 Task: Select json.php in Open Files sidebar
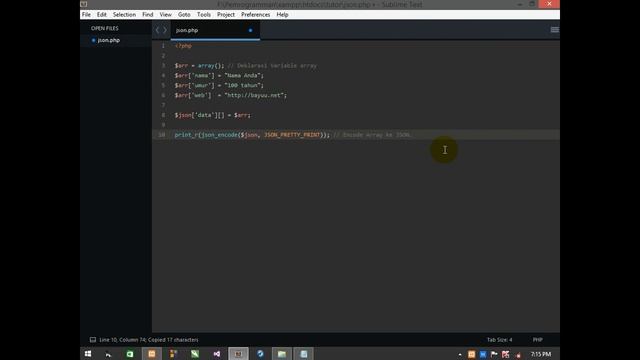coord(109,40)
